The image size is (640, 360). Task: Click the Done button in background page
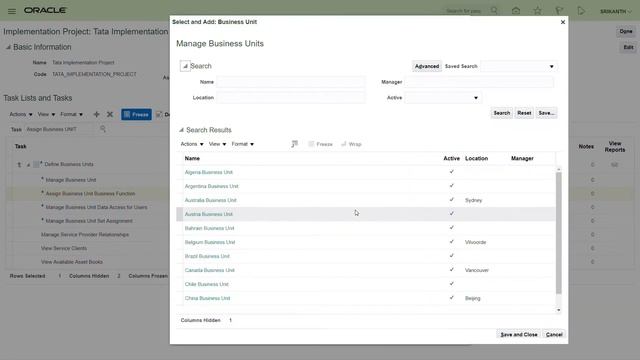(x=626, y=31)
